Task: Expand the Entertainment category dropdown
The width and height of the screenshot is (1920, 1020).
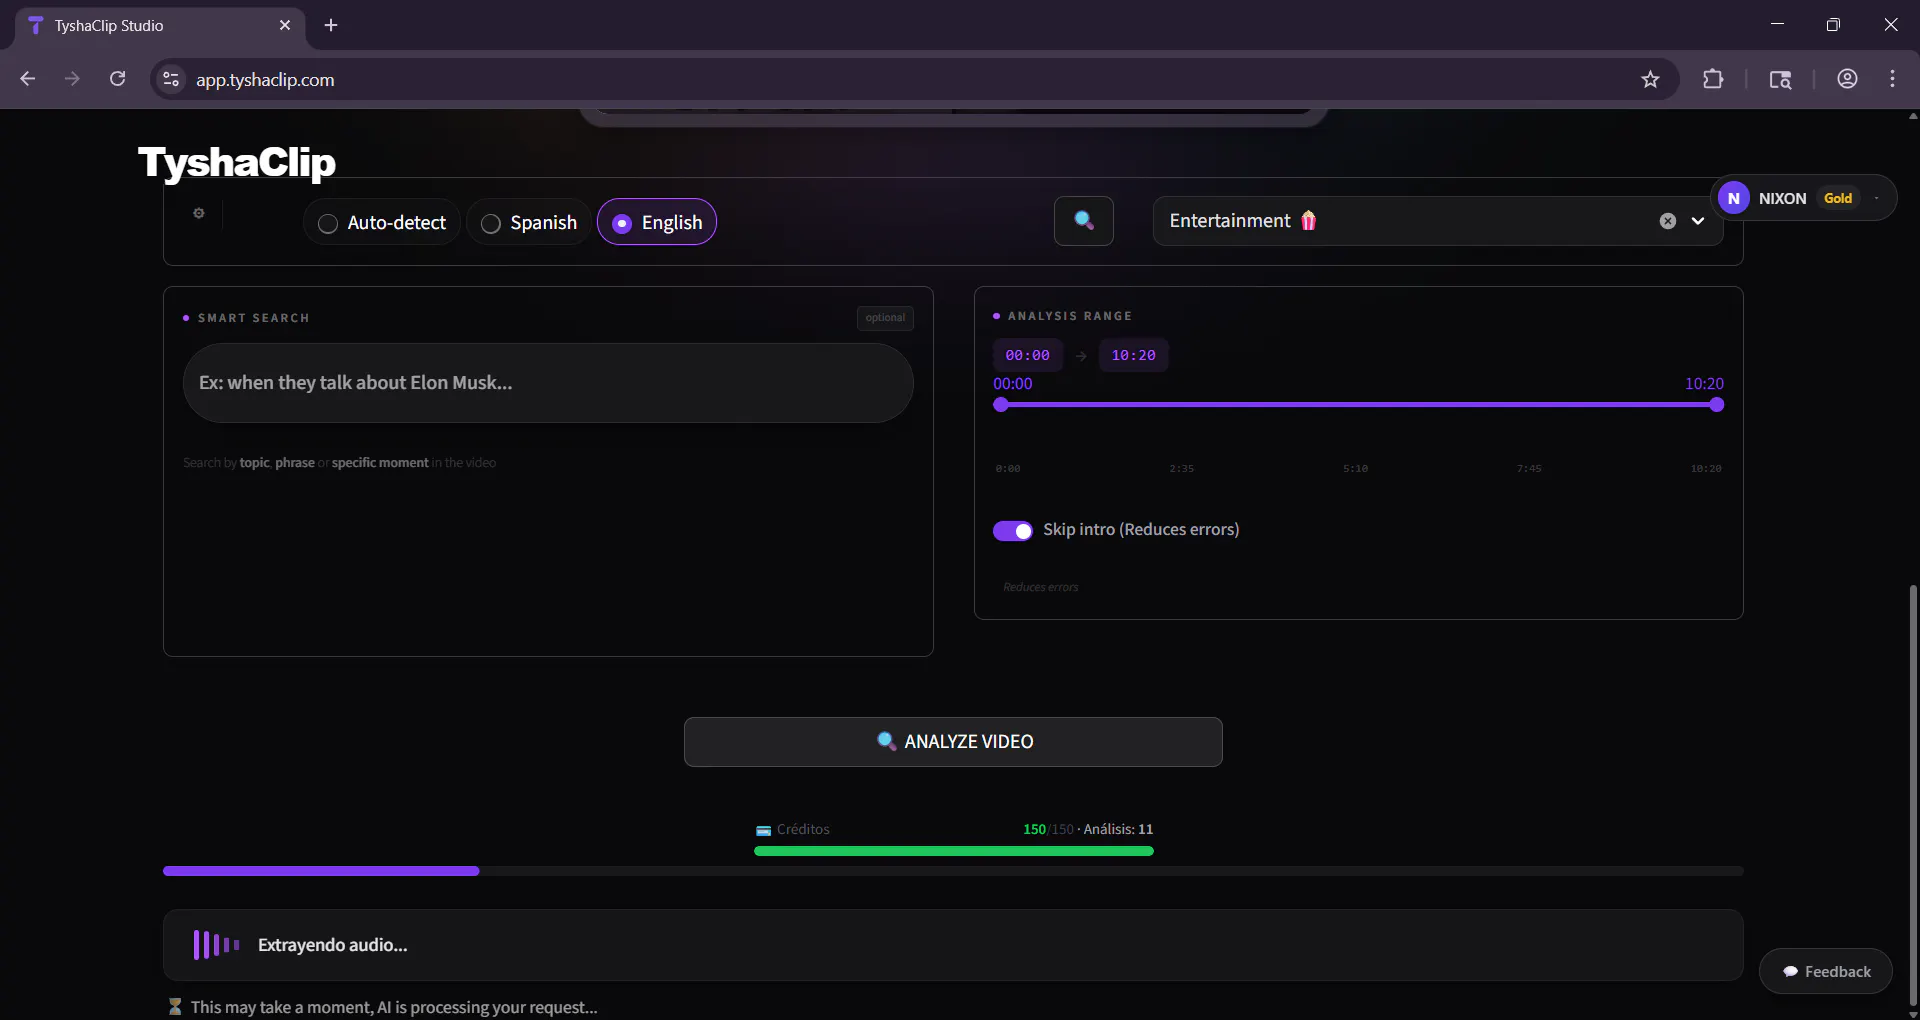Action: tap(1698, 221)
